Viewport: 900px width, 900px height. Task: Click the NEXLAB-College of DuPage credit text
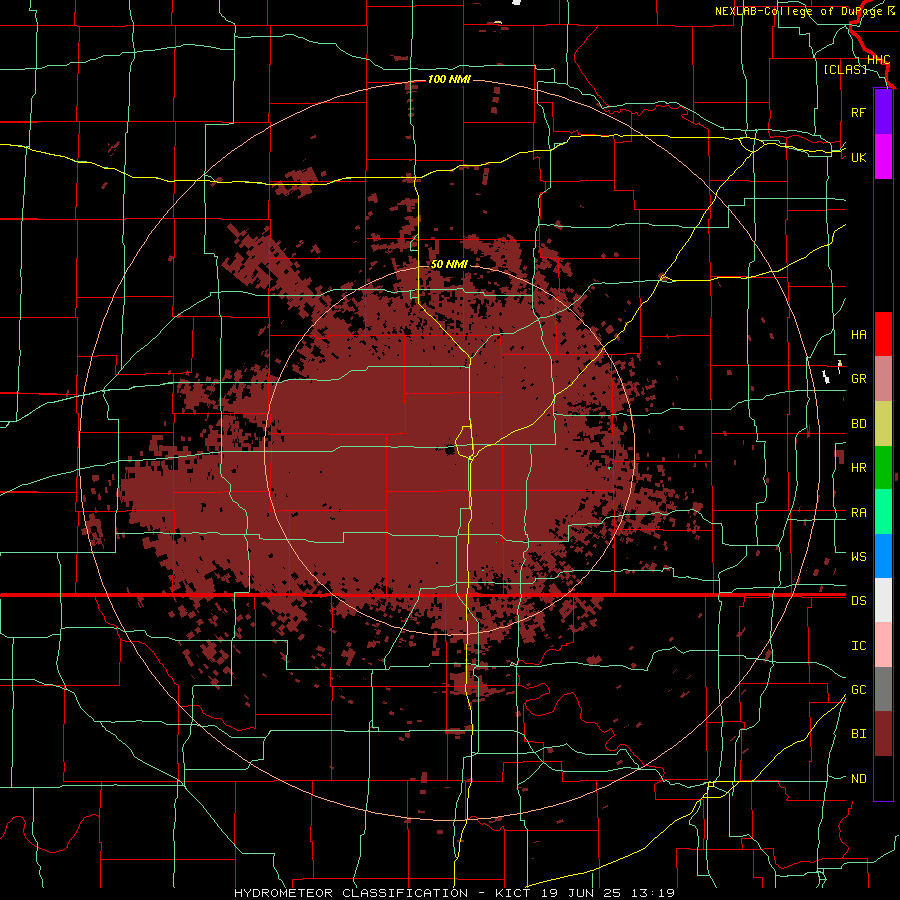[x=804, y=11]
